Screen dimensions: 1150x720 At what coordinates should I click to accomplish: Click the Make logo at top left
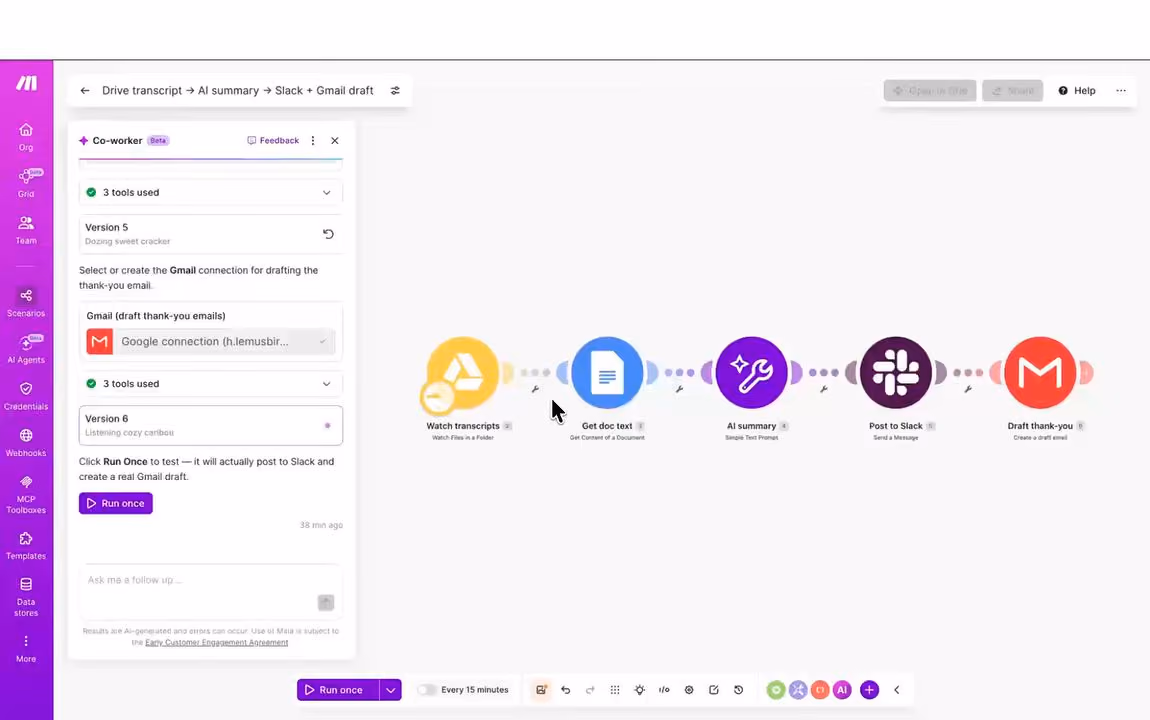pos(26,83)
